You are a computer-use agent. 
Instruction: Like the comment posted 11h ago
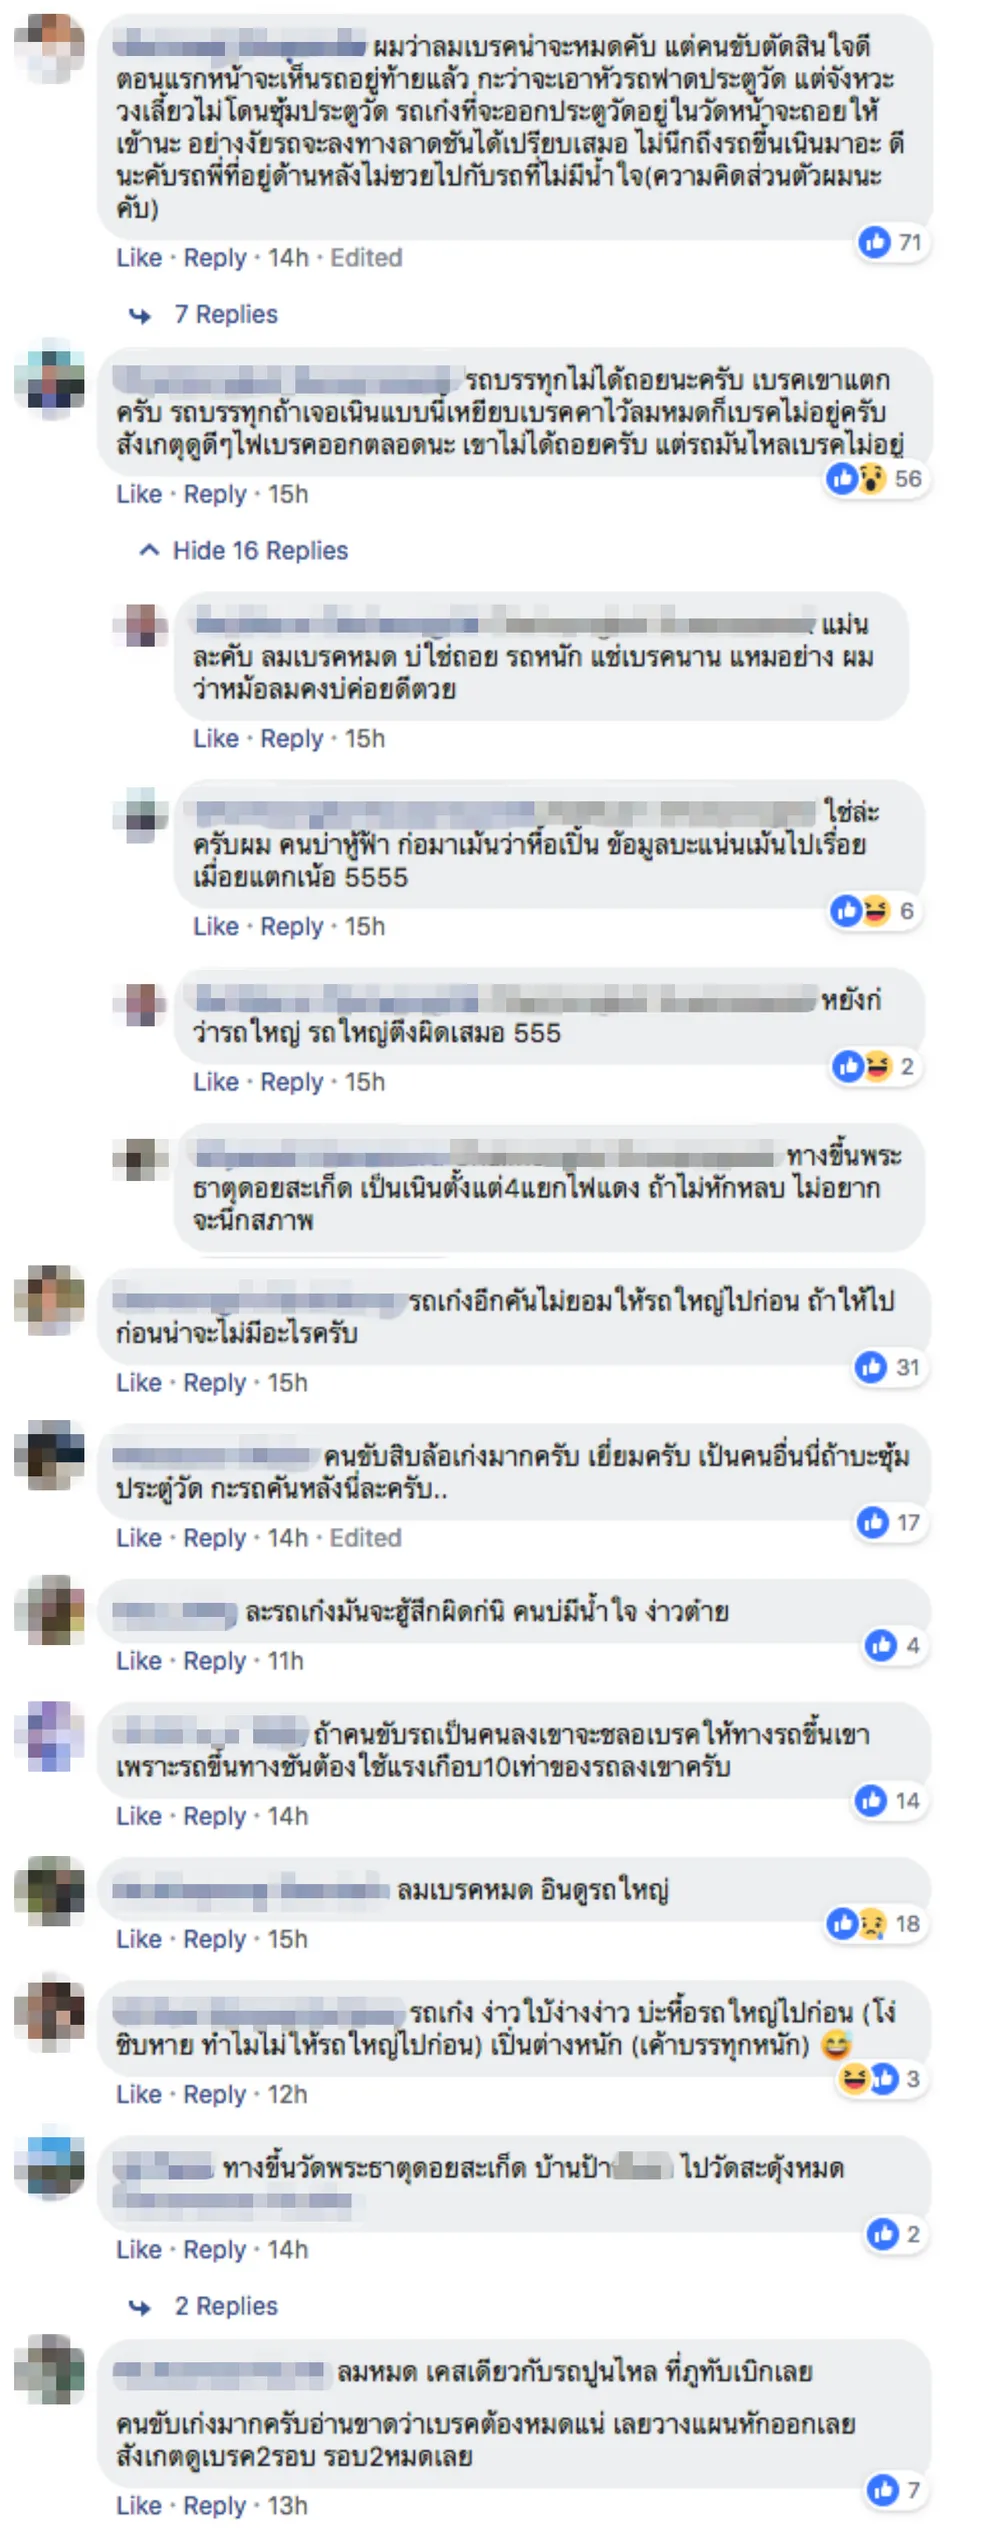[139, 1660]
